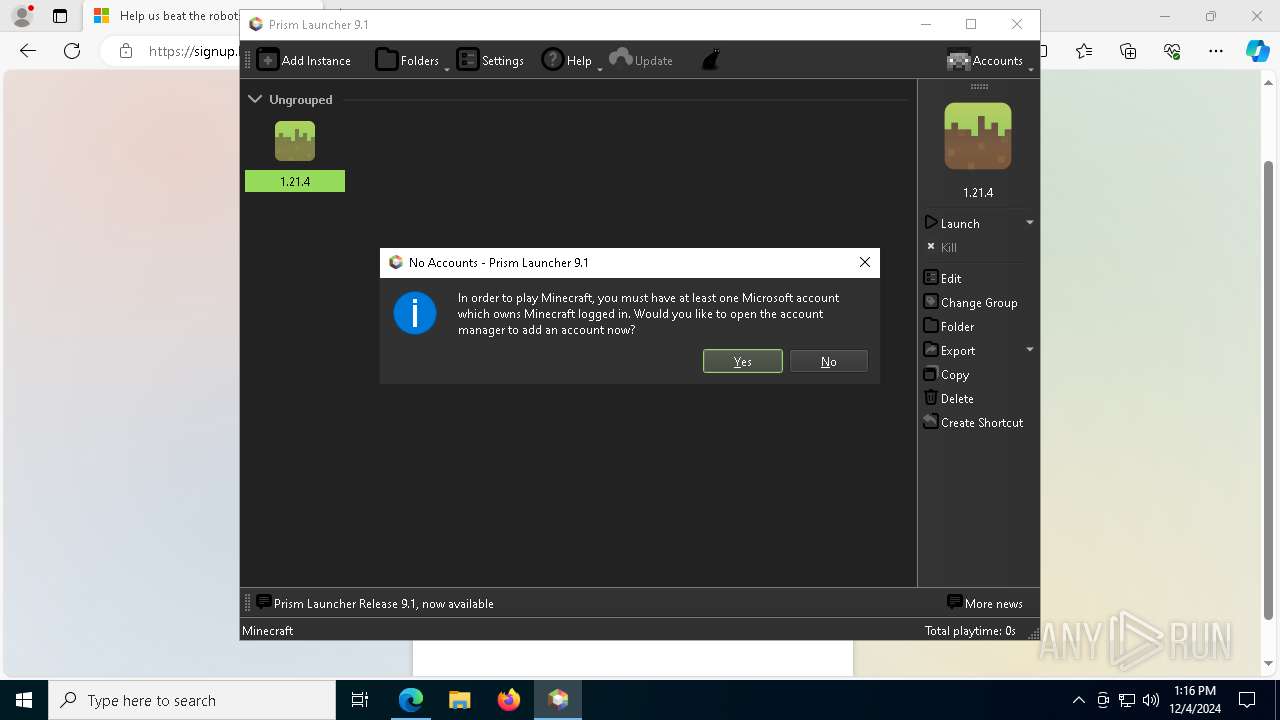This screenshot has height=720, width=1280.
Task: Click the volume icon in system tray
Action: 1151,700
